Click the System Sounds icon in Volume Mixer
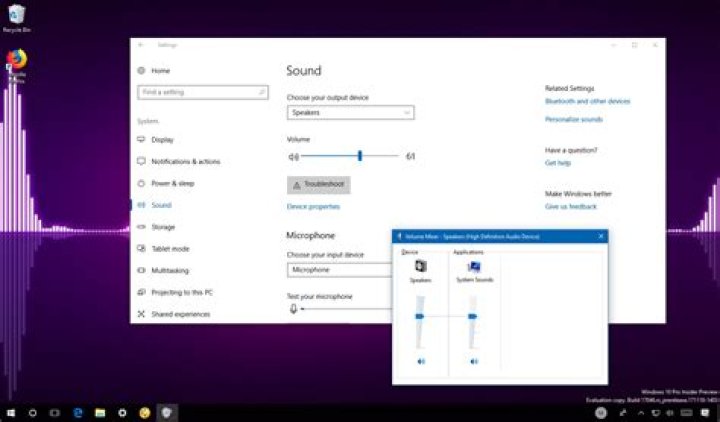The image size is (720, 422). coord(474,266)
